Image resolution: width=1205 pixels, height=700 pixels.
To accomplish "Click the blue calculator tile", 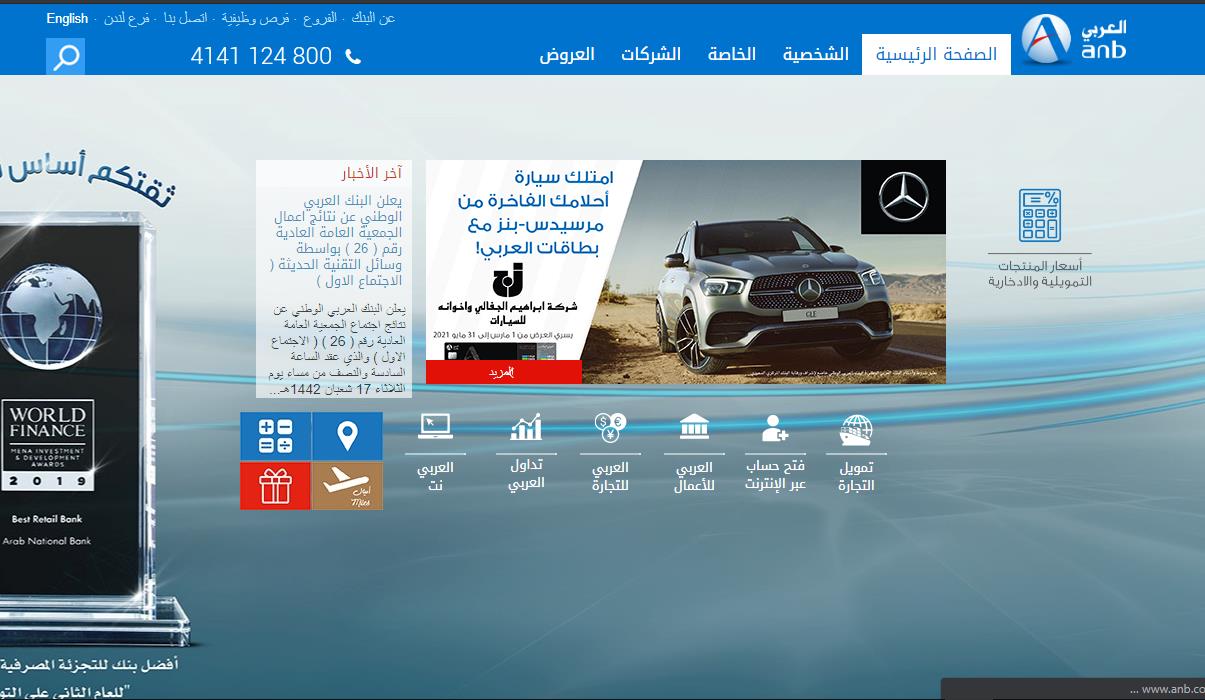I will pyautogui.click(x=275, y=436).
